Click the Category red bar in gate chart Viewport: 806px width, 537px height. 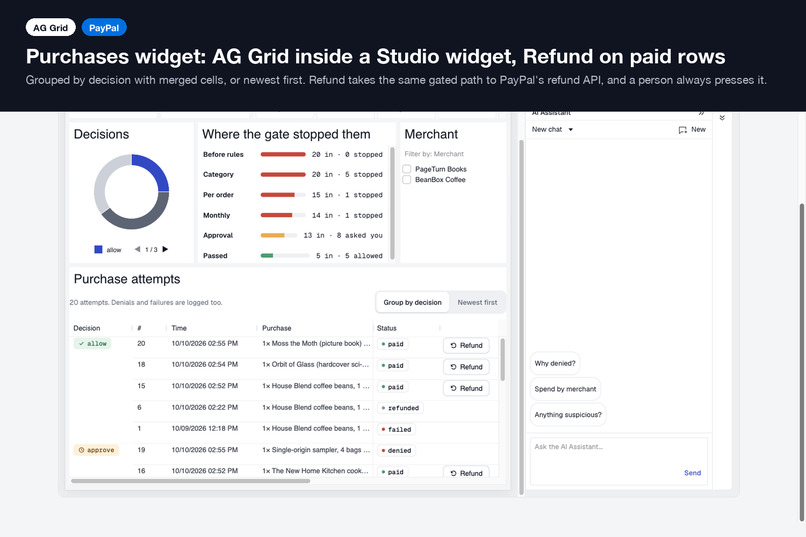coord(283,175)
